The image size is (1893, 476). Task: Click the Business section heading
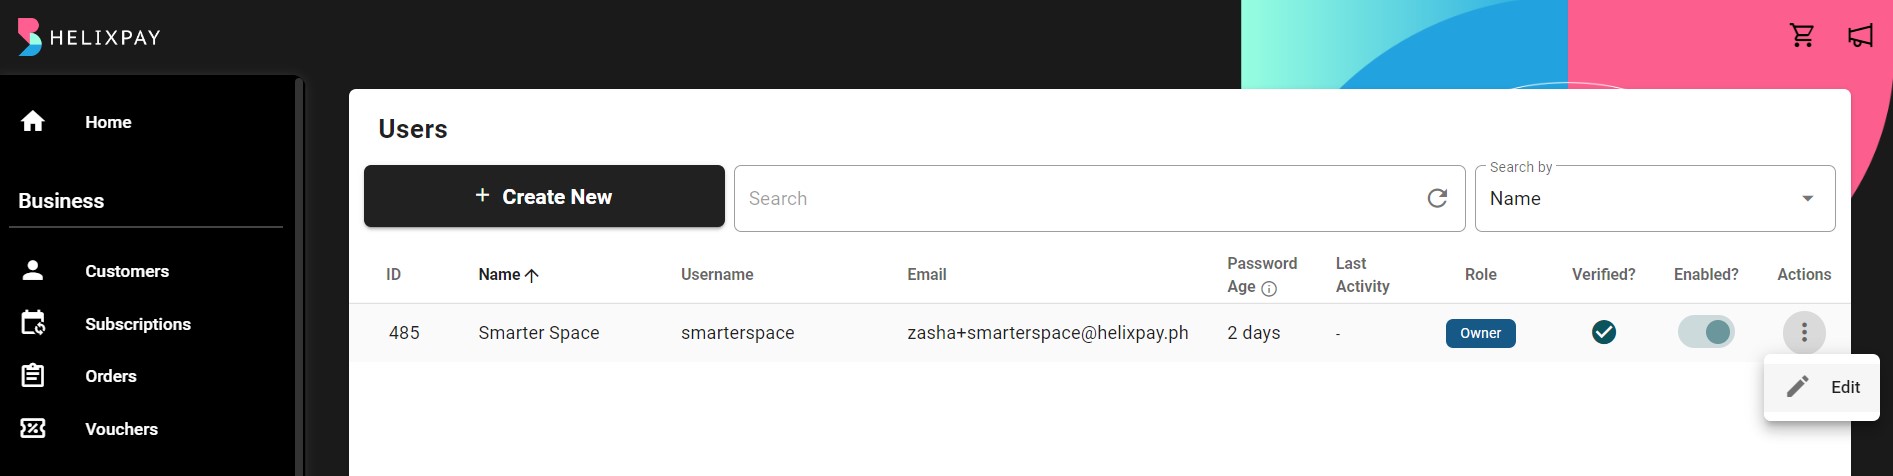pyautogui.click(x=61, y=201)
